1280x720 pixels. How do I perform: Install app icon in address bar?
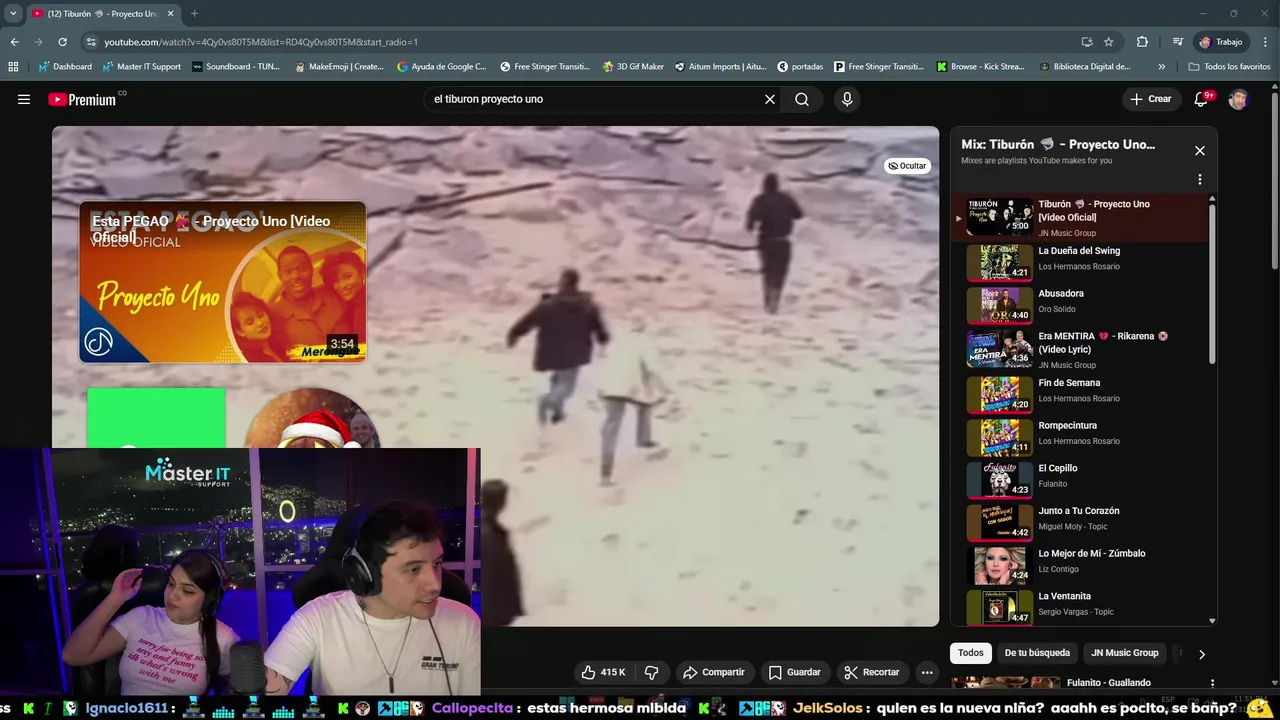(1087, 42)
